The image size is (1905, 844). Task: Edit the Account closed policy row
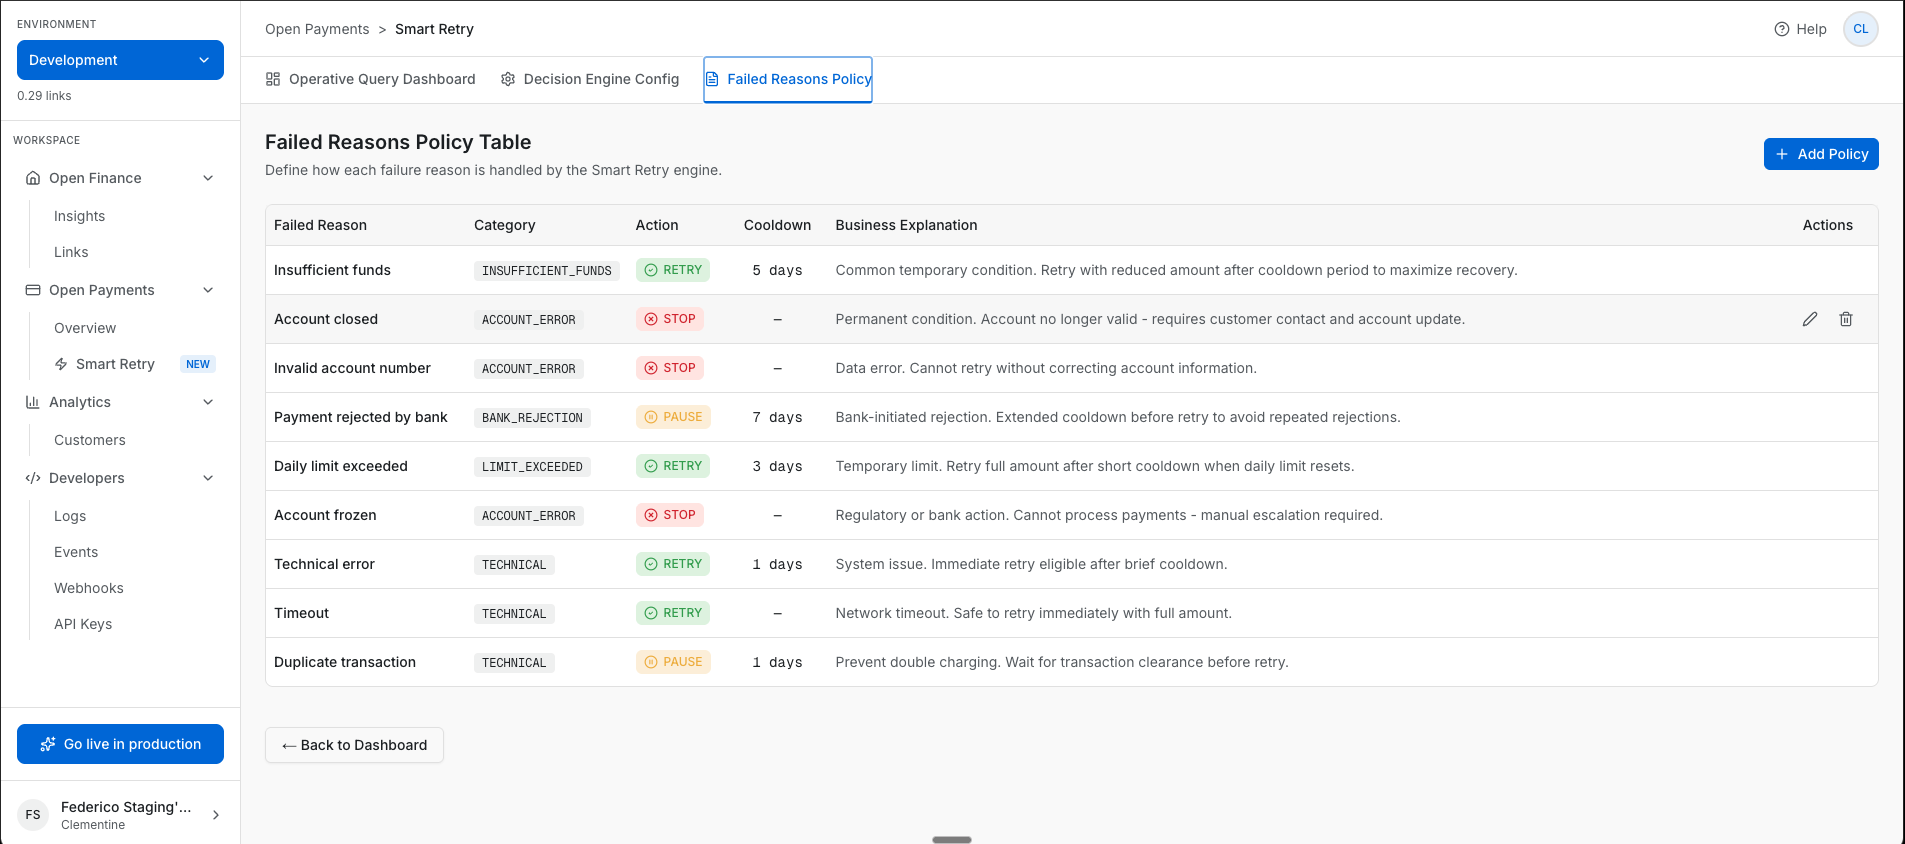pyautogui.click(x=1810, y=319)
